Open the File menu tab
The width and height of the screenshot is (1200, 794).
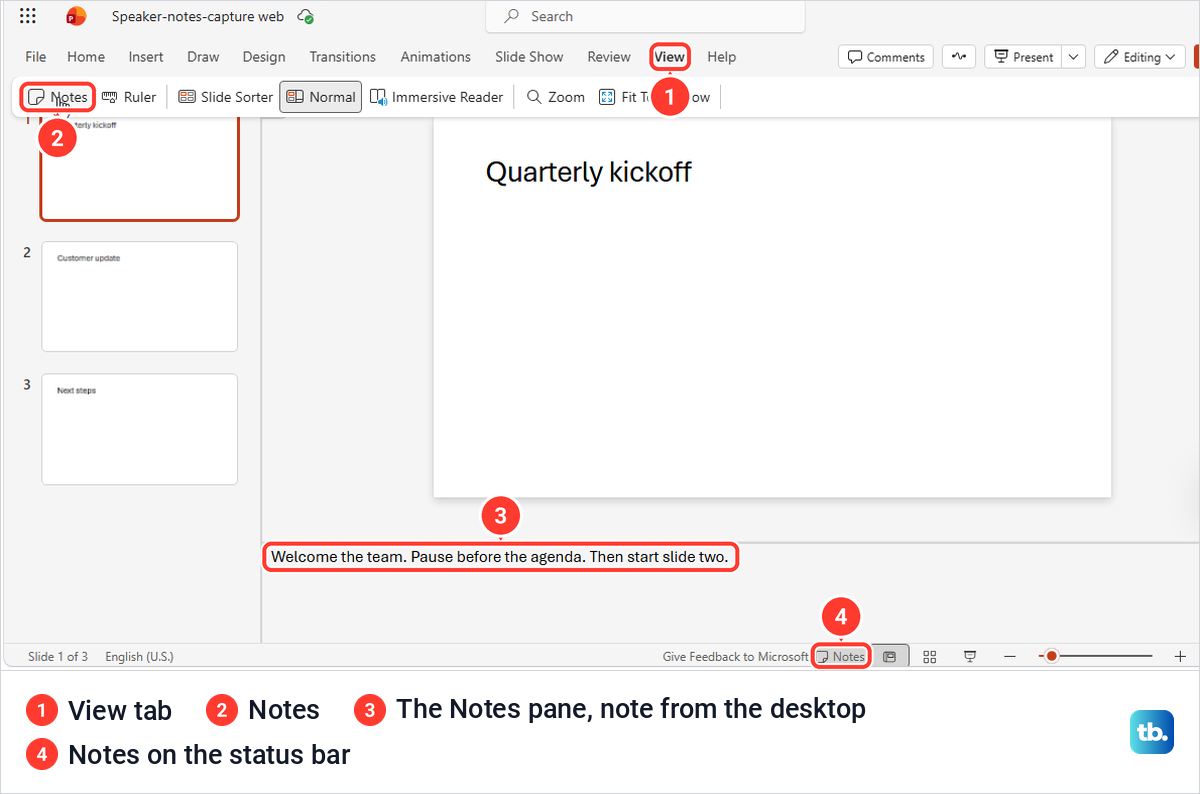click(36, 57)
